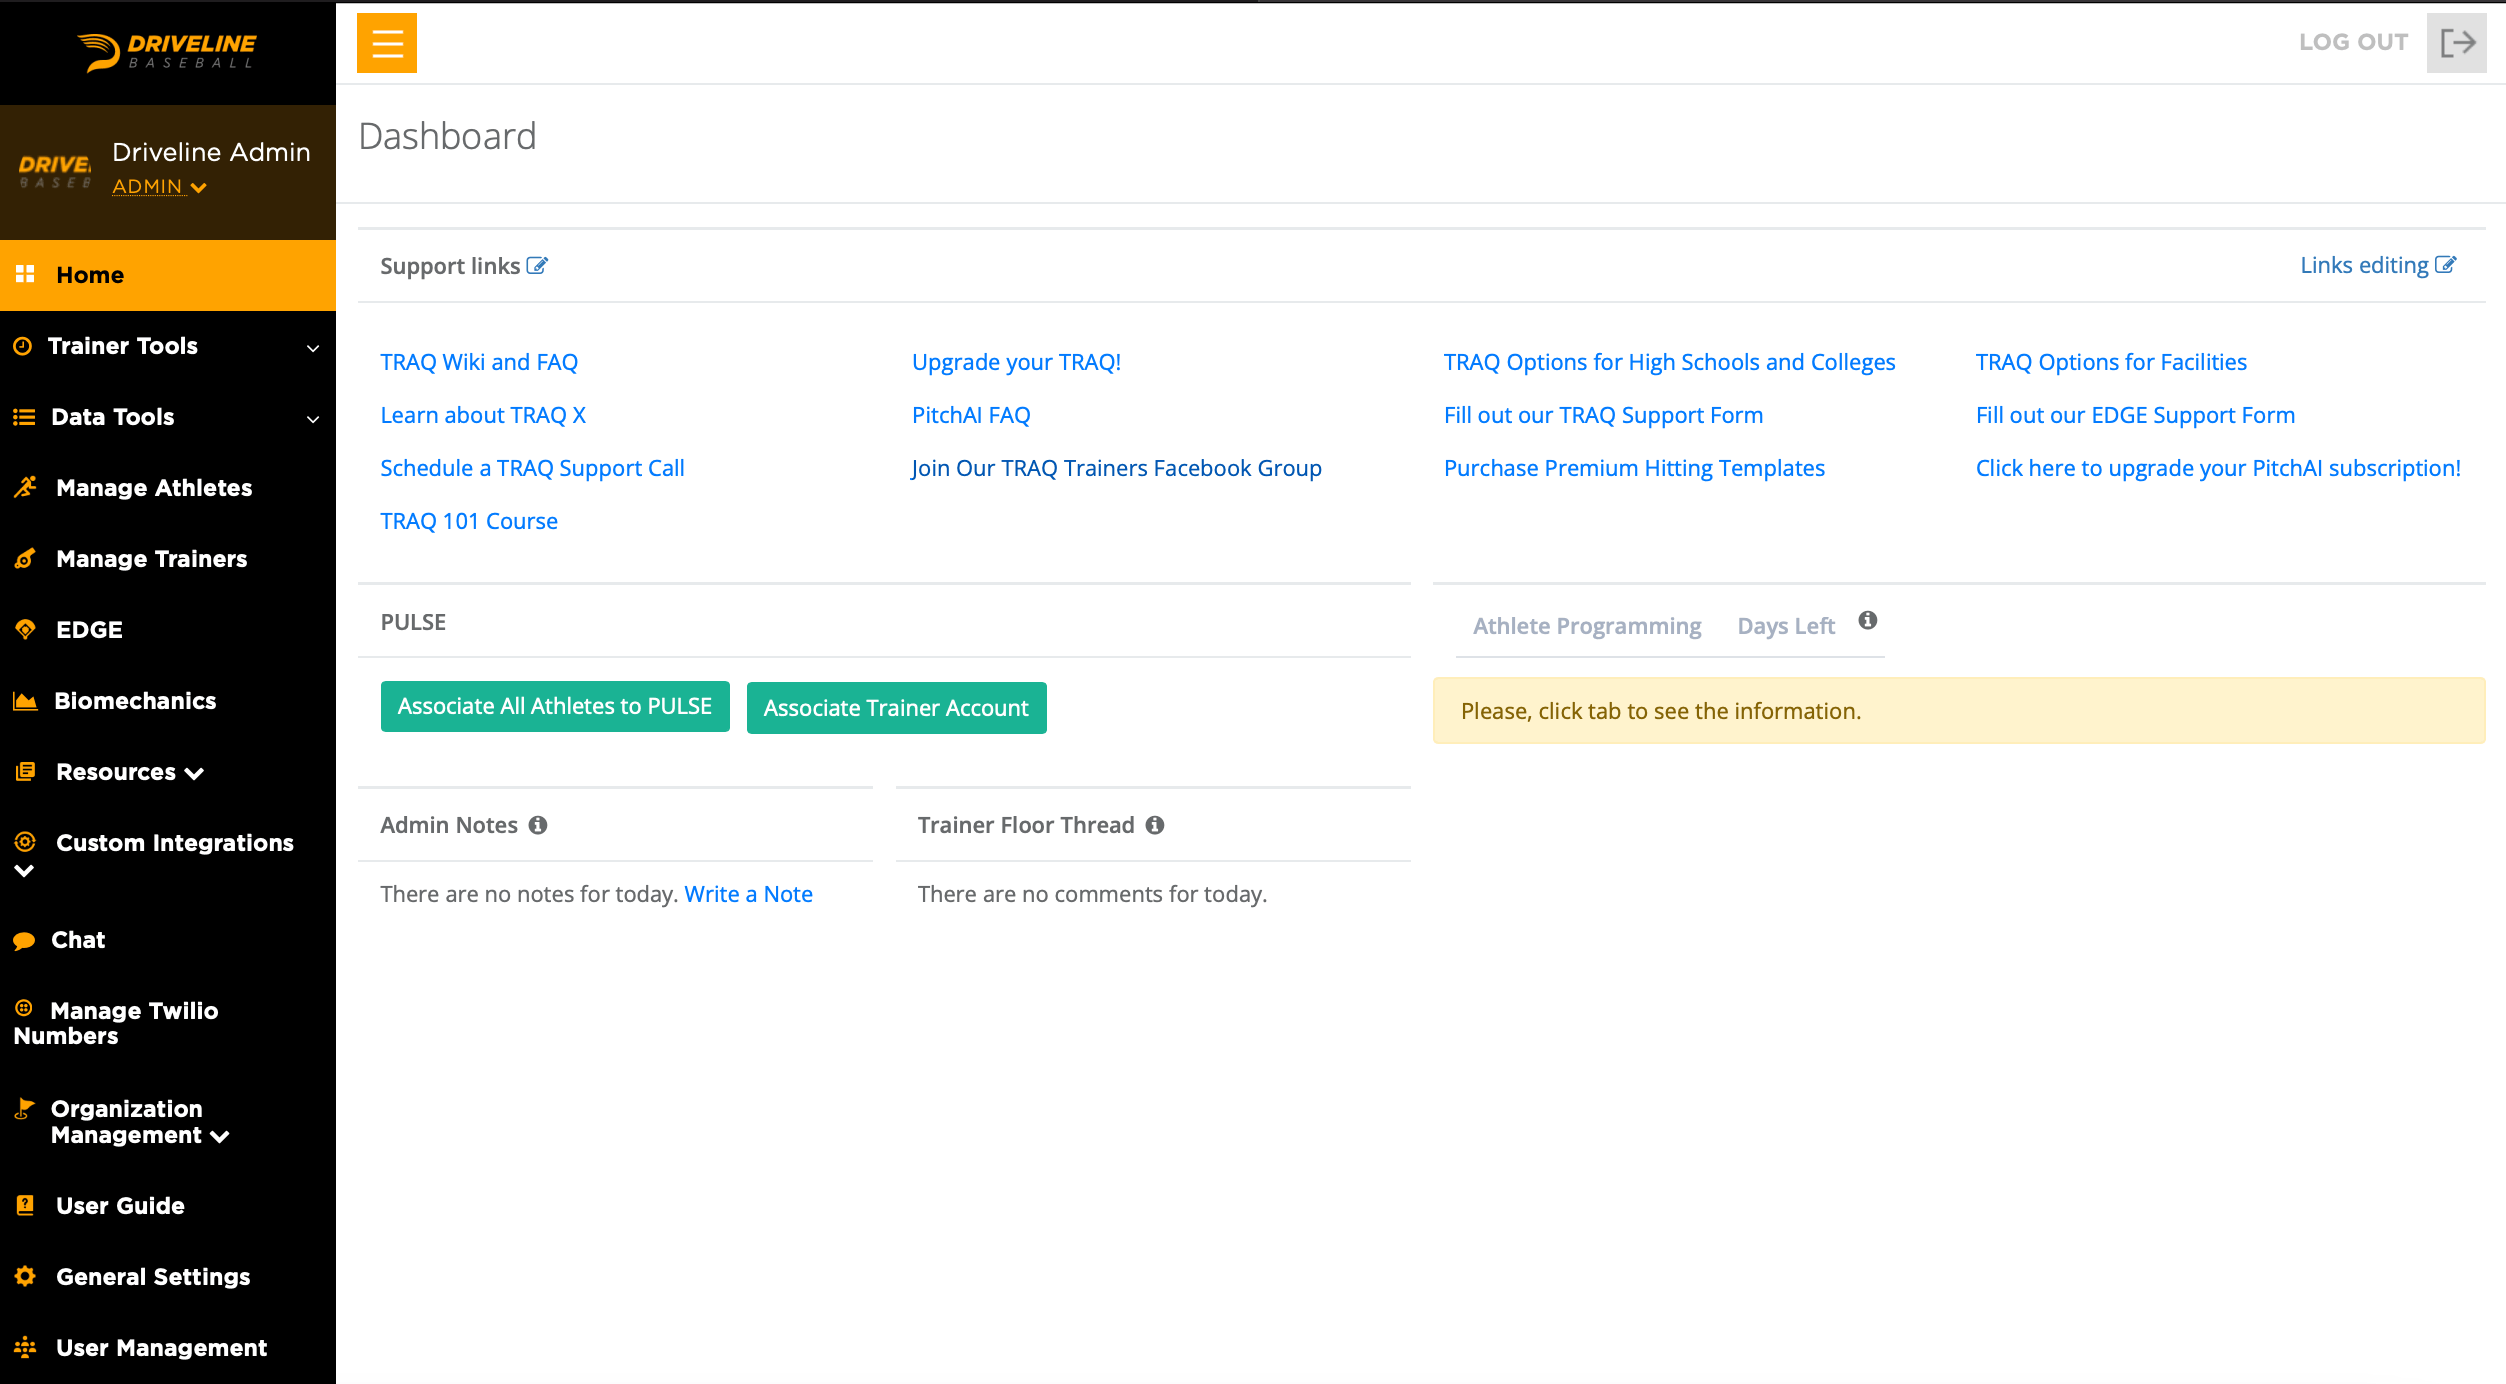The image size is (2506, 1384).
Task: Click the Manage Twilio Numbers icon
Action: click(x=24, y=1008)
